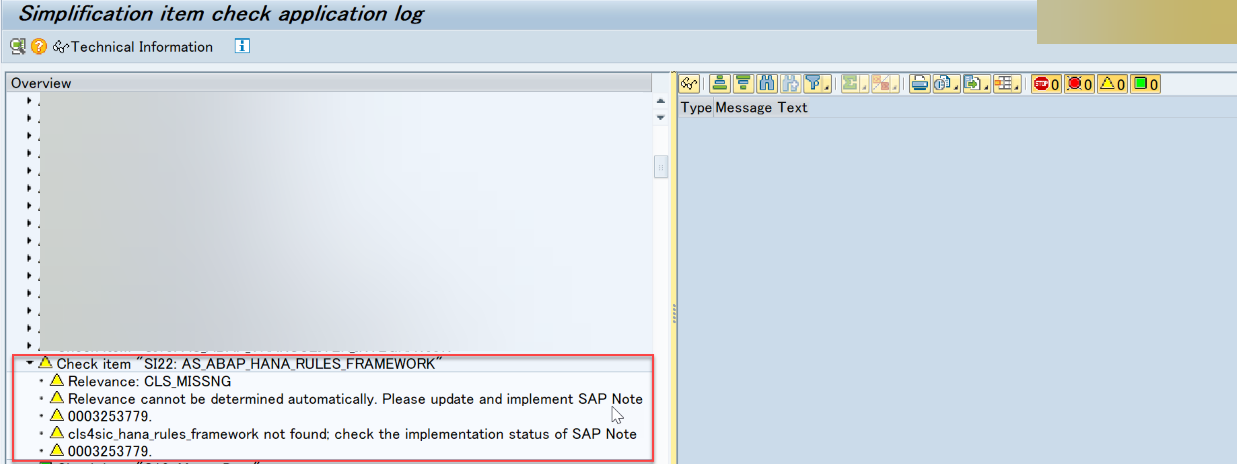Open Technical Information
This screenshot has height=464, width=1237.
[x=133, y=47]
